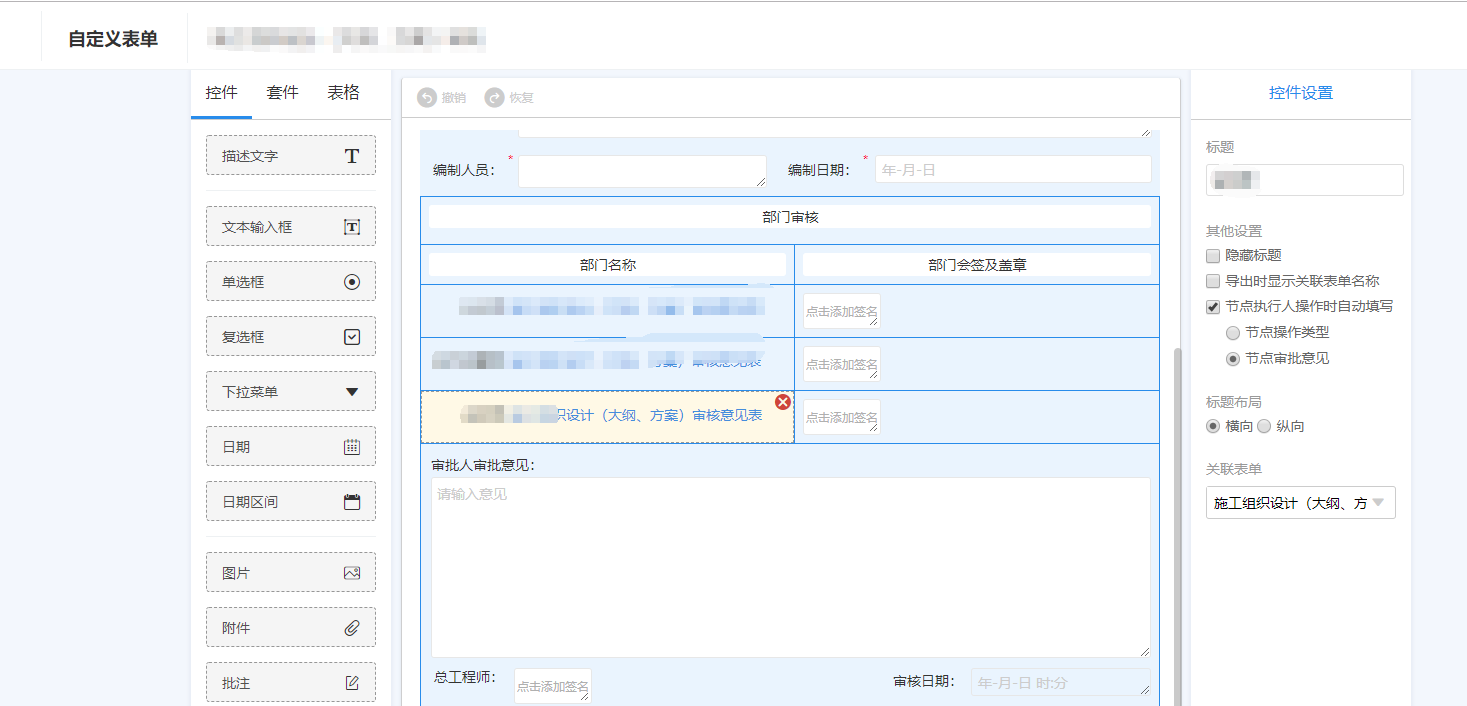Click the 撤销 undo button
The image size is (1467, 706).
tap(440, 97)
